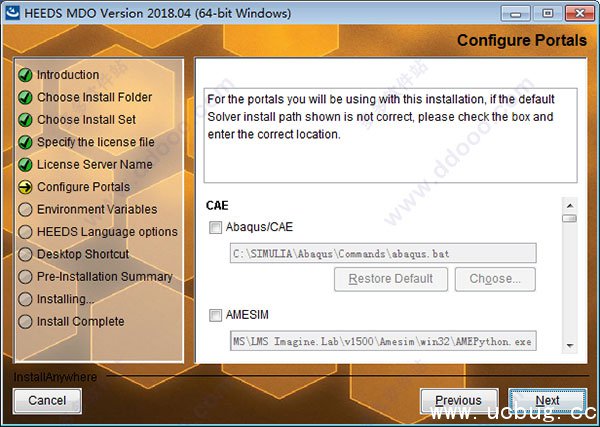Click the portals list scrollbar thumb

tap(570, 218)
